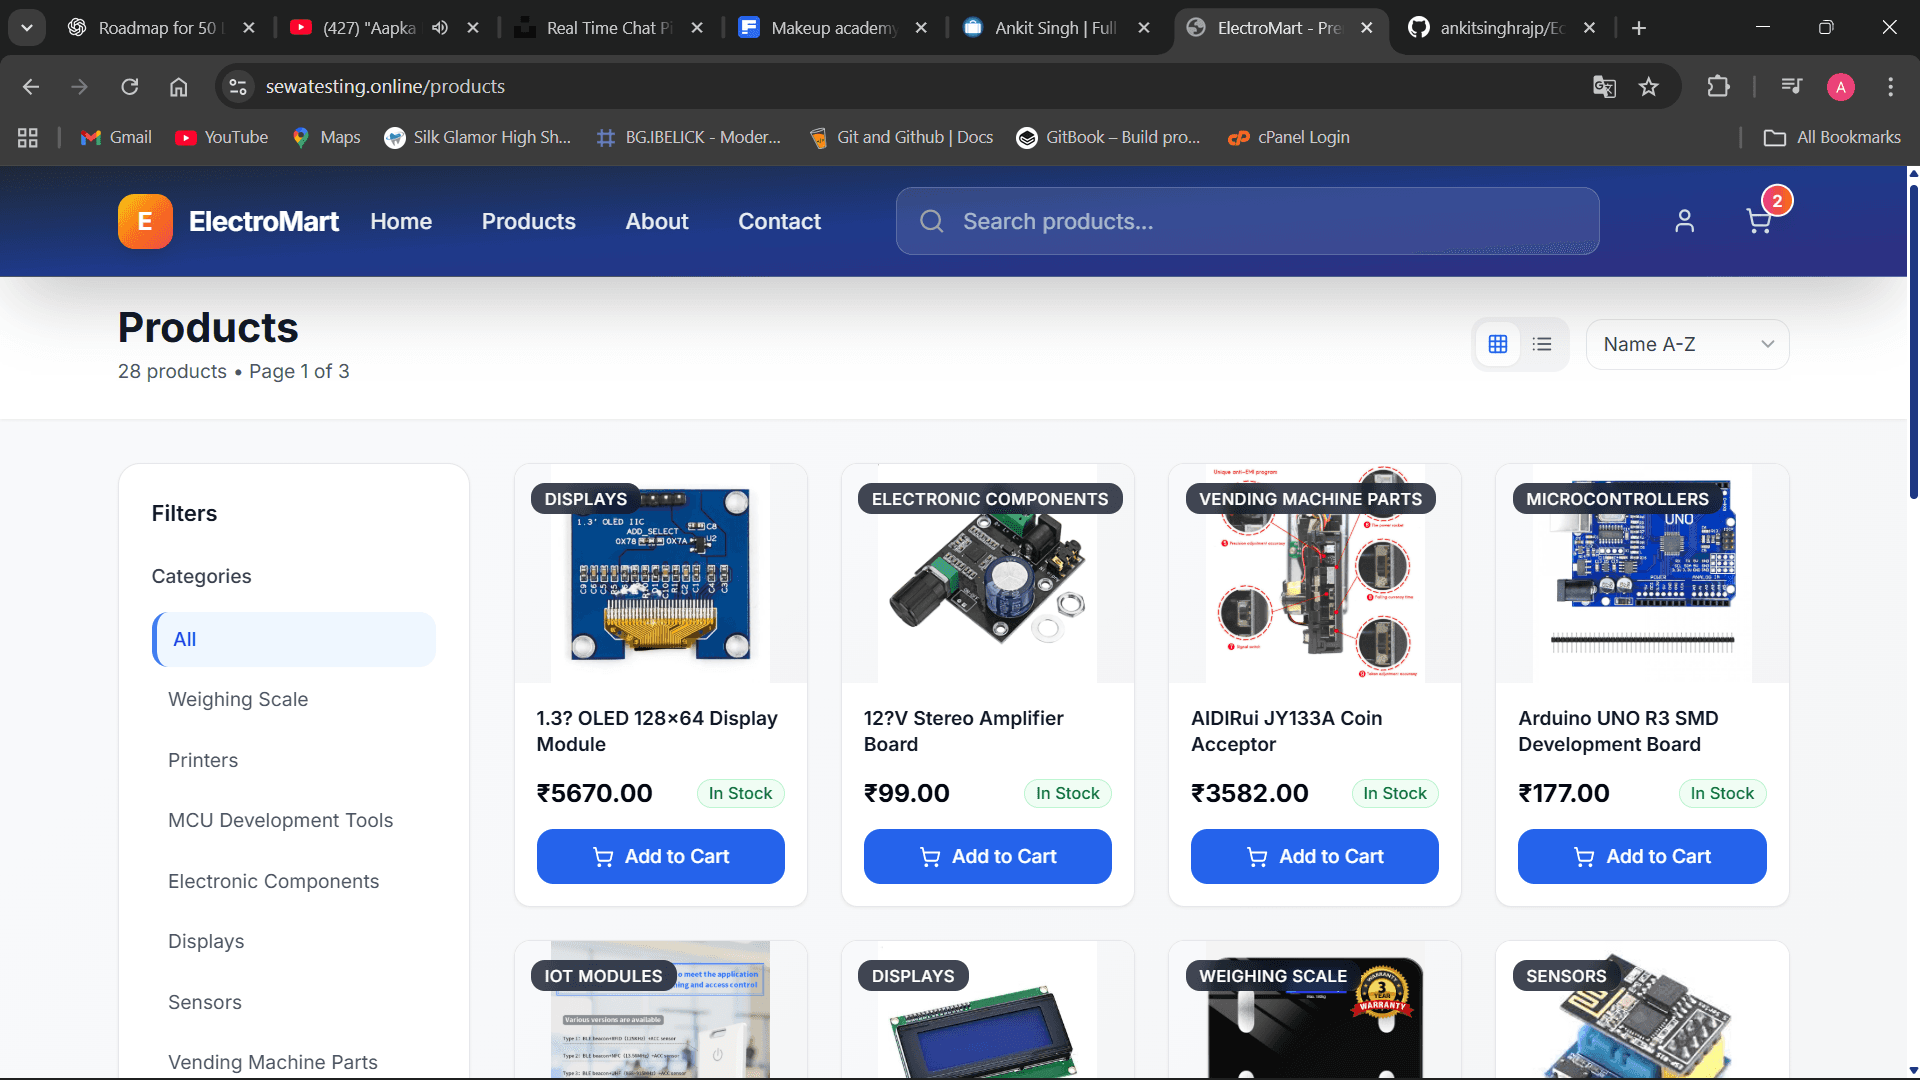1920x1080 pixels.
Task: Reload the page
Action: [x=130, y=87]
